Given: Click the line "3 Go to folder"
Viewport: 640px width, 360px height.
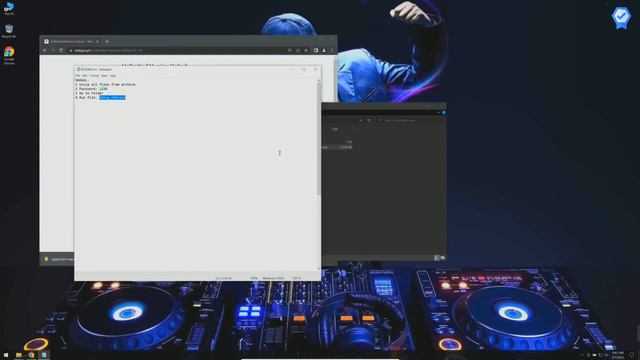Looking at the screenshot, I should click(89, 93).
